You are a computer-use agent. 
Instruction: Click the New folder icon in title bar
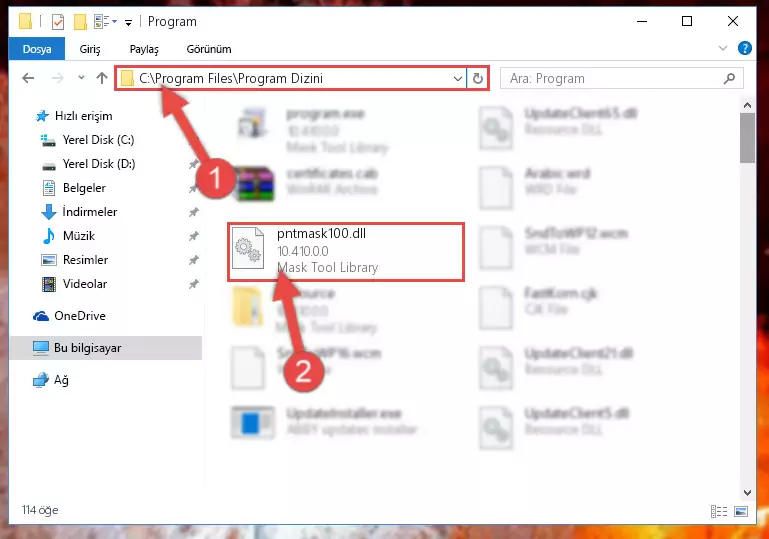(80, 22)
